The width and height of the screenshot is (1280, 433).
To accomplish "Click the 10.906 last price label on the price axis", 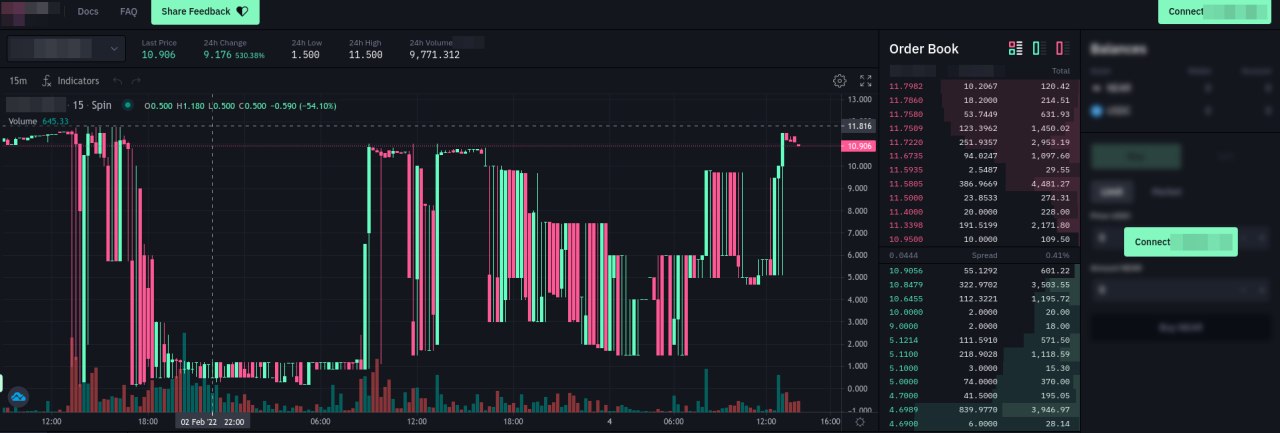I will coord(859,146).
